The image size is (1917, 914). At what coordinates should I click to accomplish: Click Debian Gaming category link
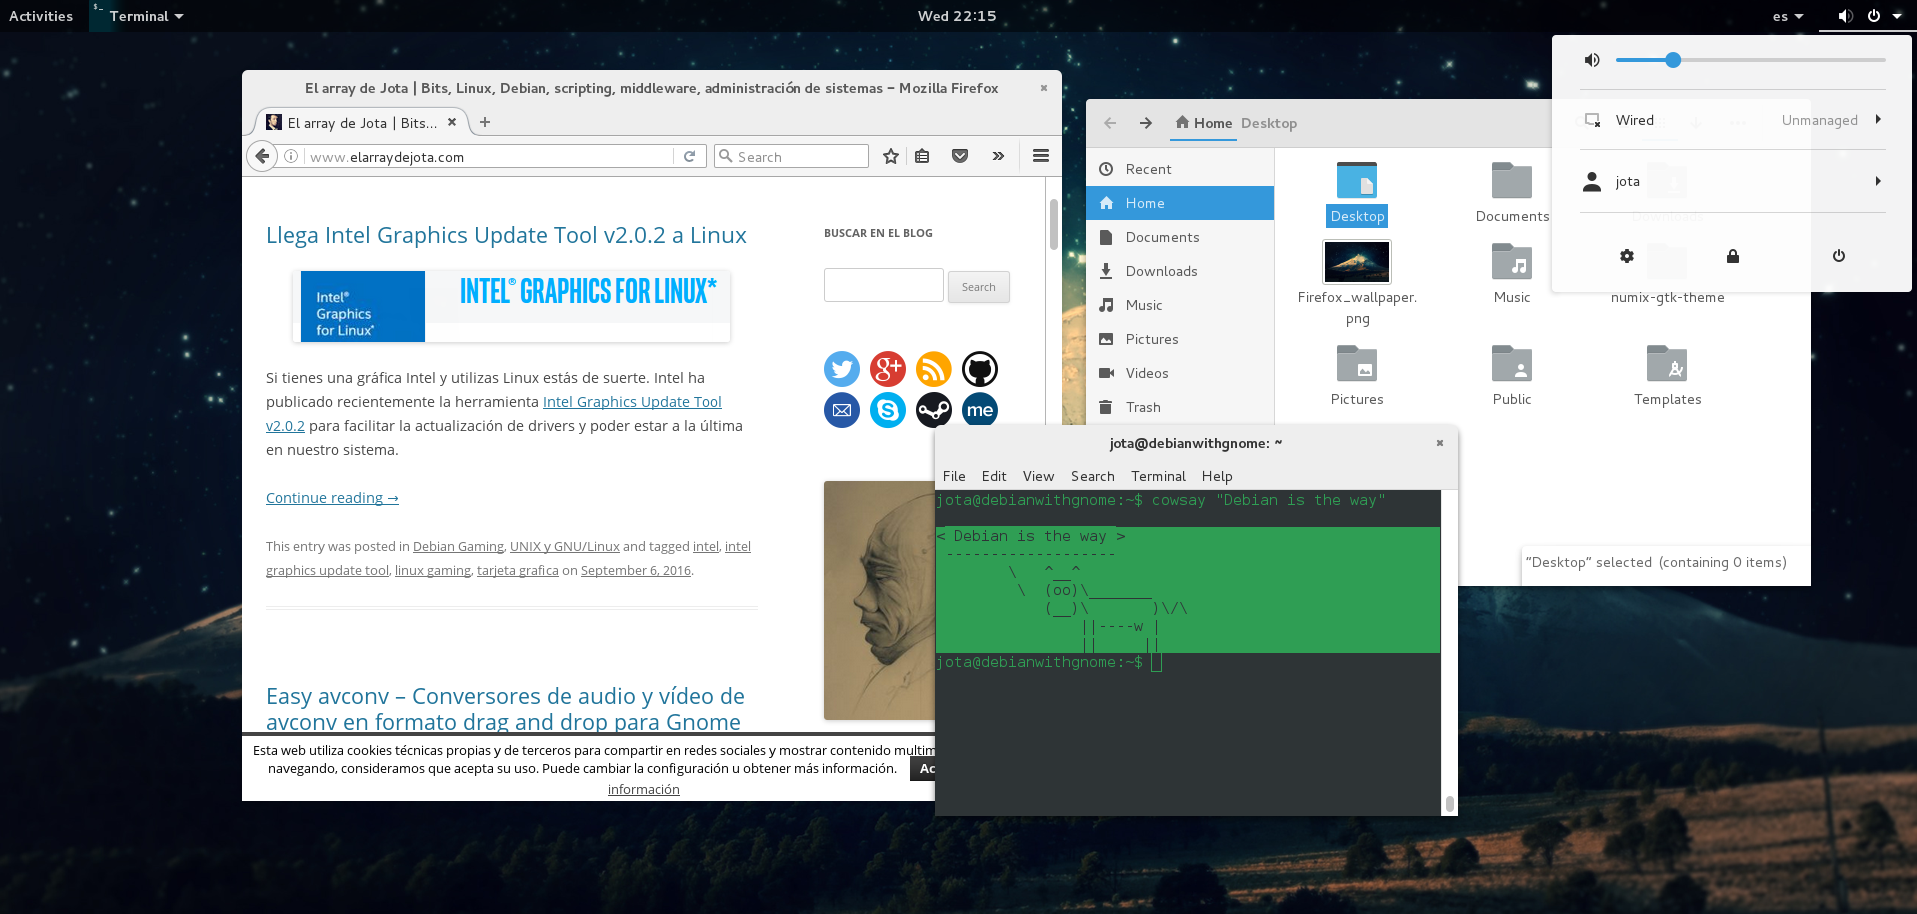click(458, 546)
